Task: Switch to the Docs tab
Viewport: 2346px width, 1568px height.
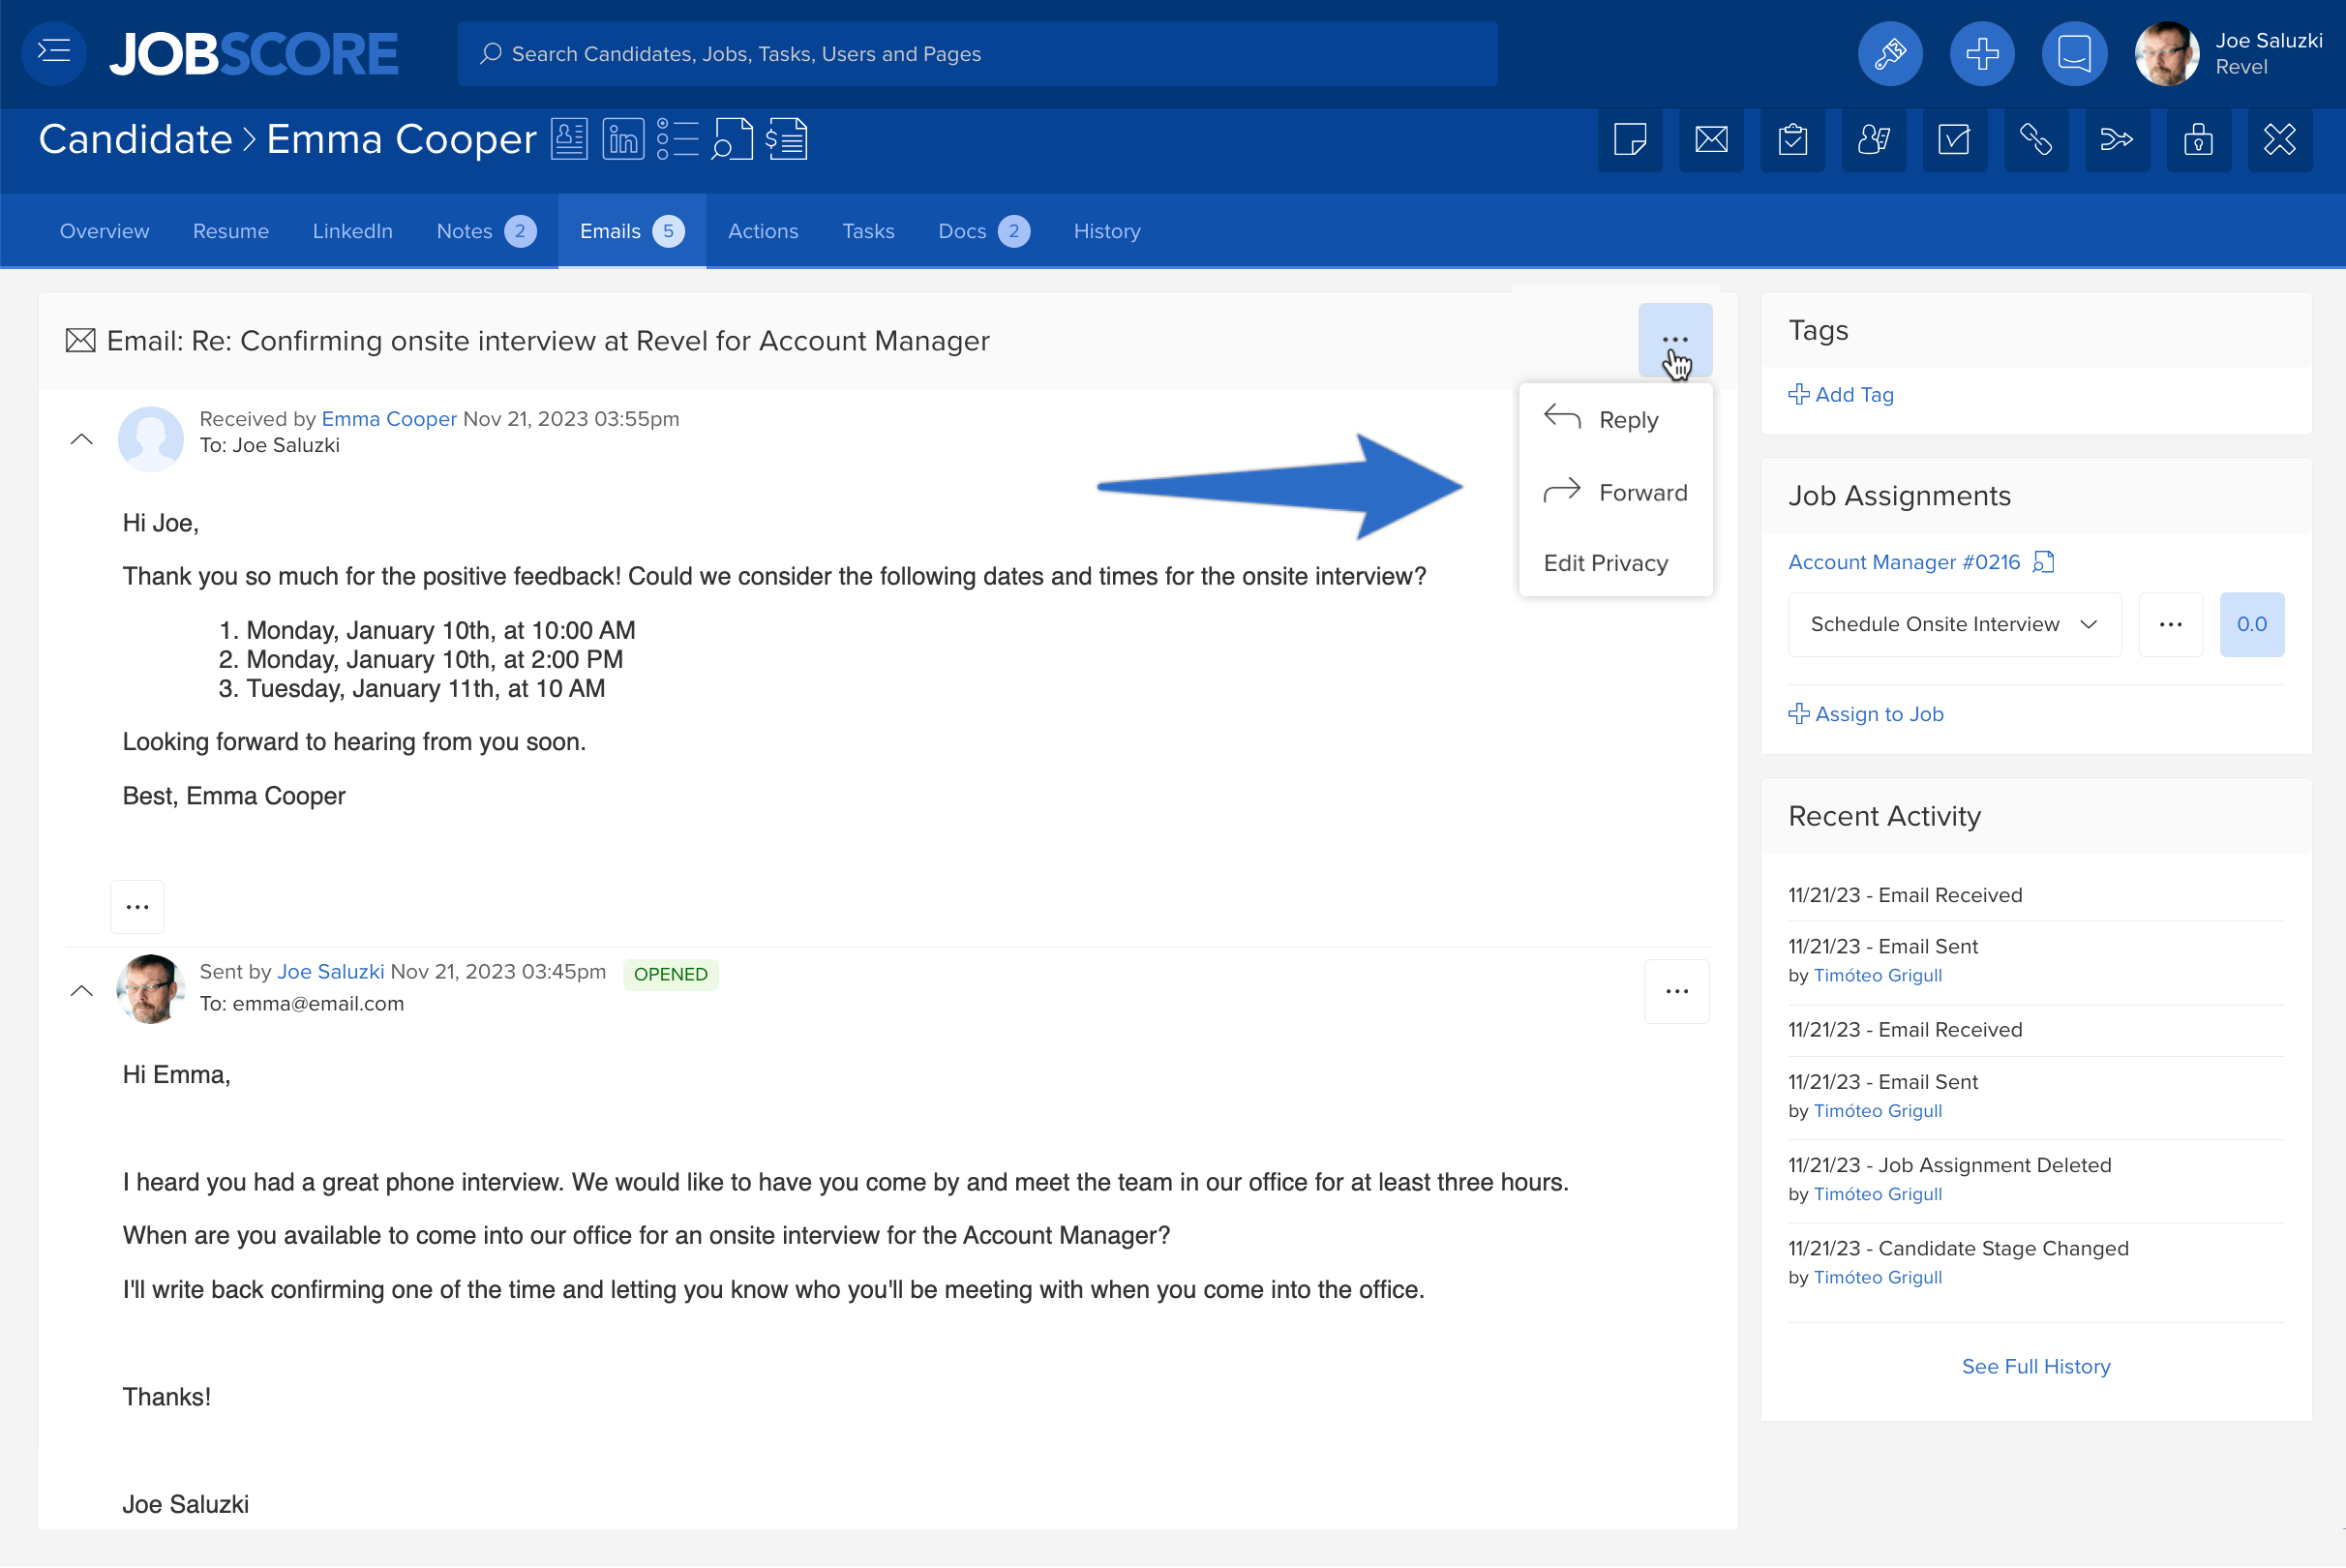Action: tap(983, 231)
